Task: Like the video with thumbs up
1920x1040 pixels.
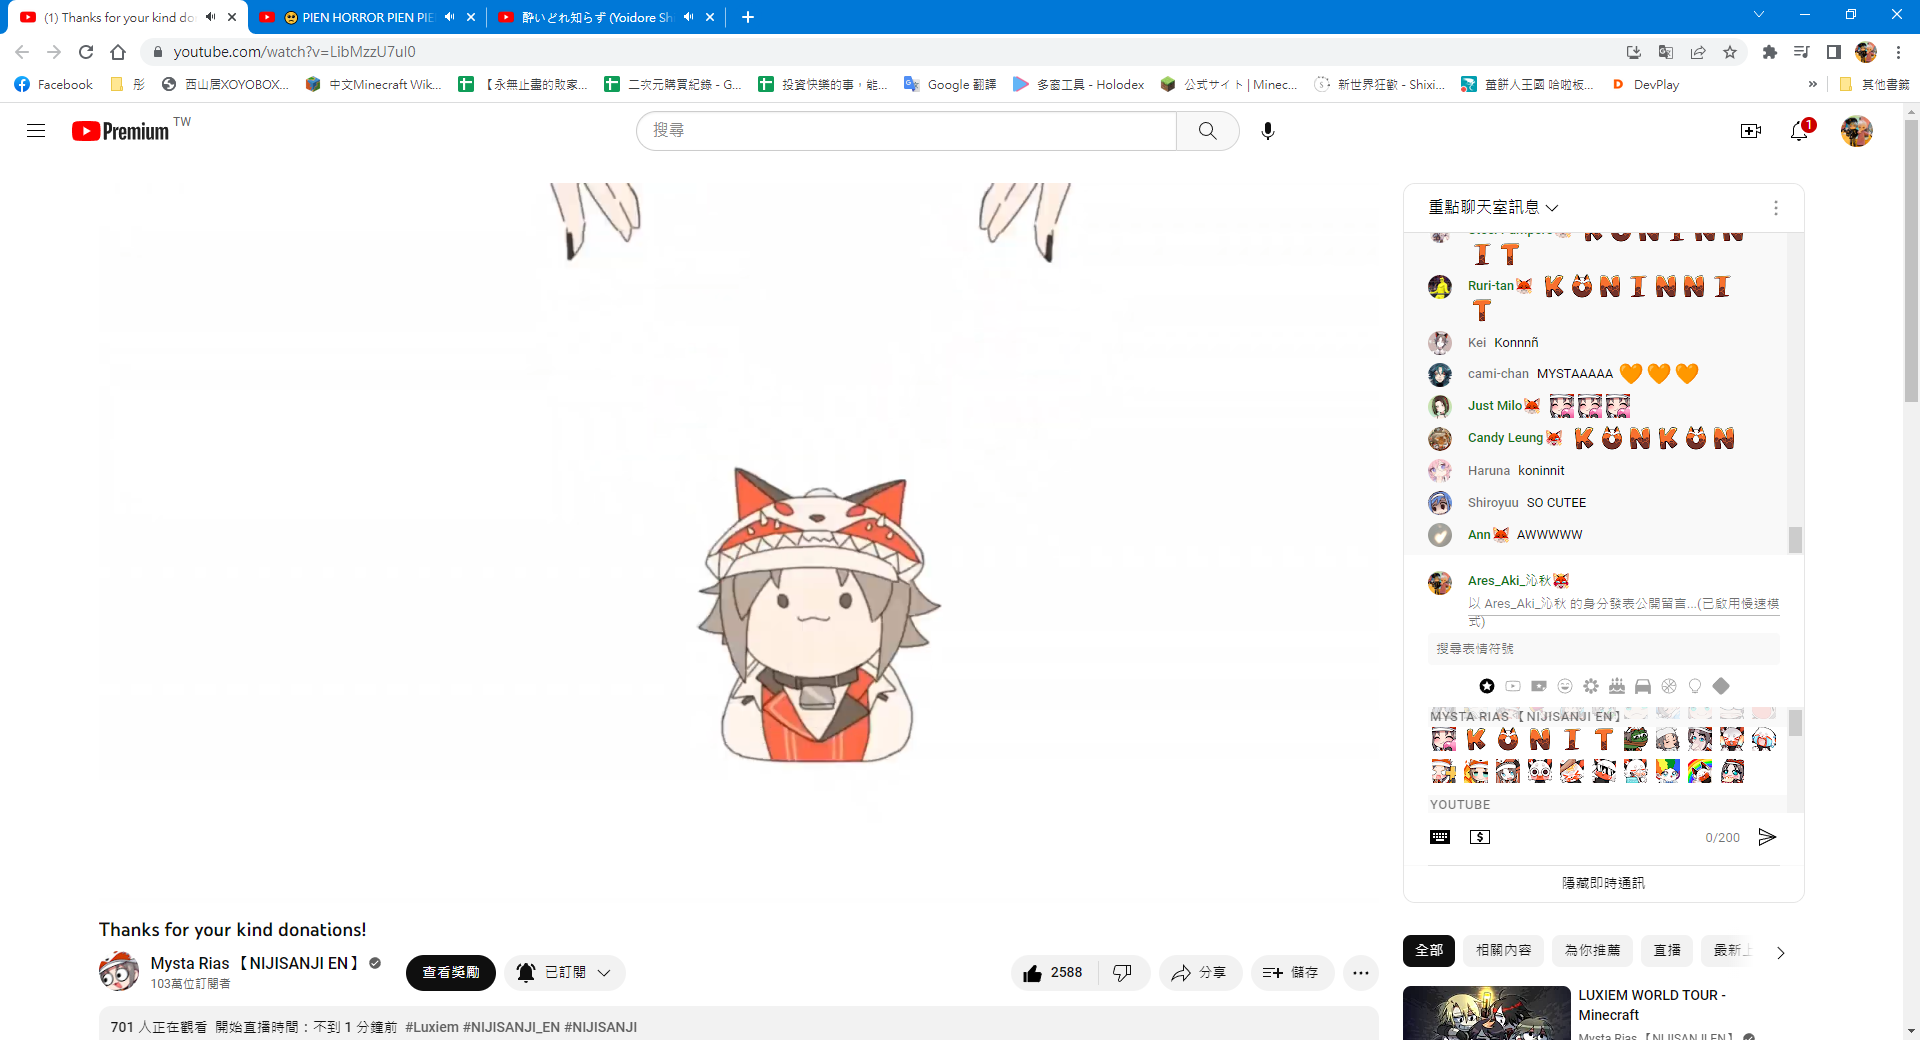Action: [1055, 973]
